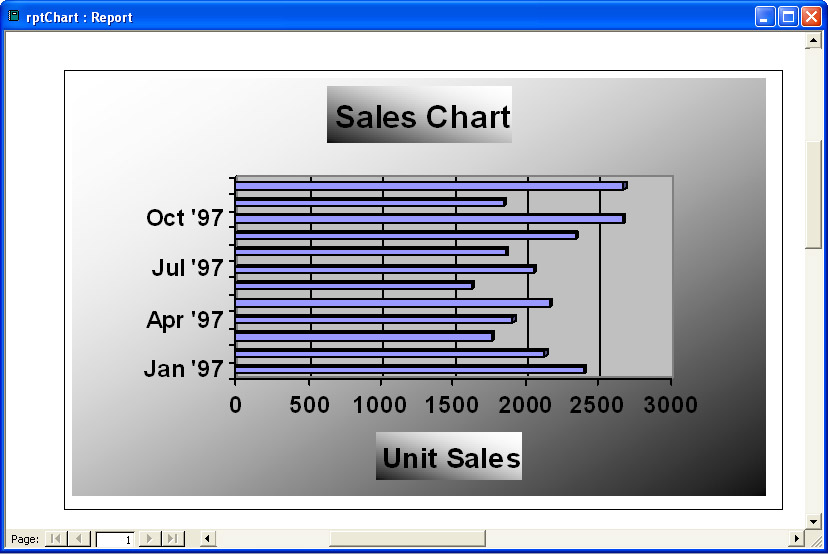The height and width of the screenshot is (554, 828).
Task: Click the Jul '97 axis label
Action: pyautogui.click(x=187, y=268)
